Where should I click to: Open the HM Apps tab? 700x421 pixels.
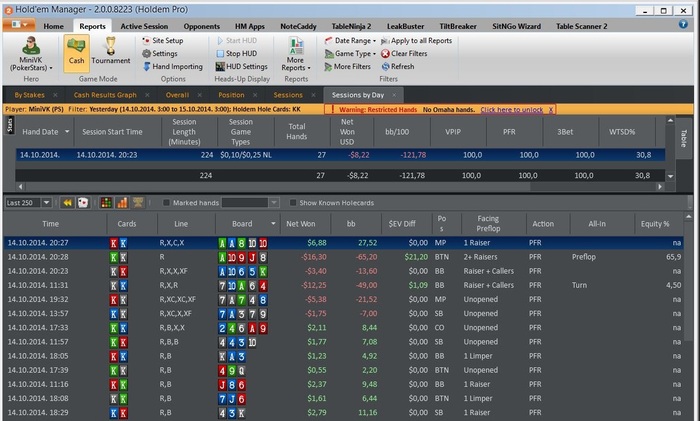(x=250, y=26)
